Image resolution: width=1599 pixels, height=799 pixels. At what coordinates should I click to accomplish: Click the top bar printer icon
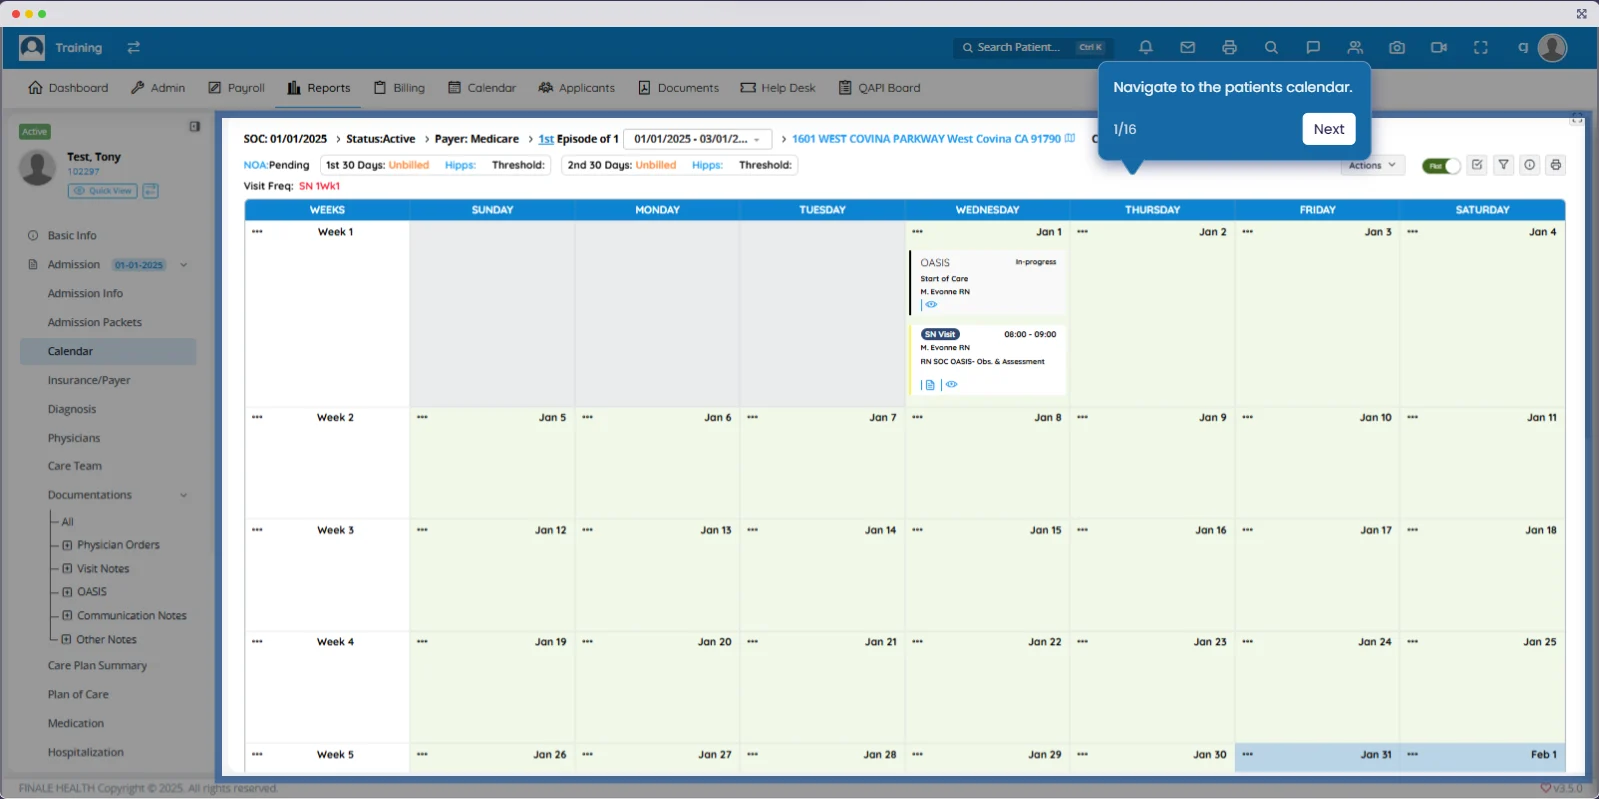(x=1229, y=47)
